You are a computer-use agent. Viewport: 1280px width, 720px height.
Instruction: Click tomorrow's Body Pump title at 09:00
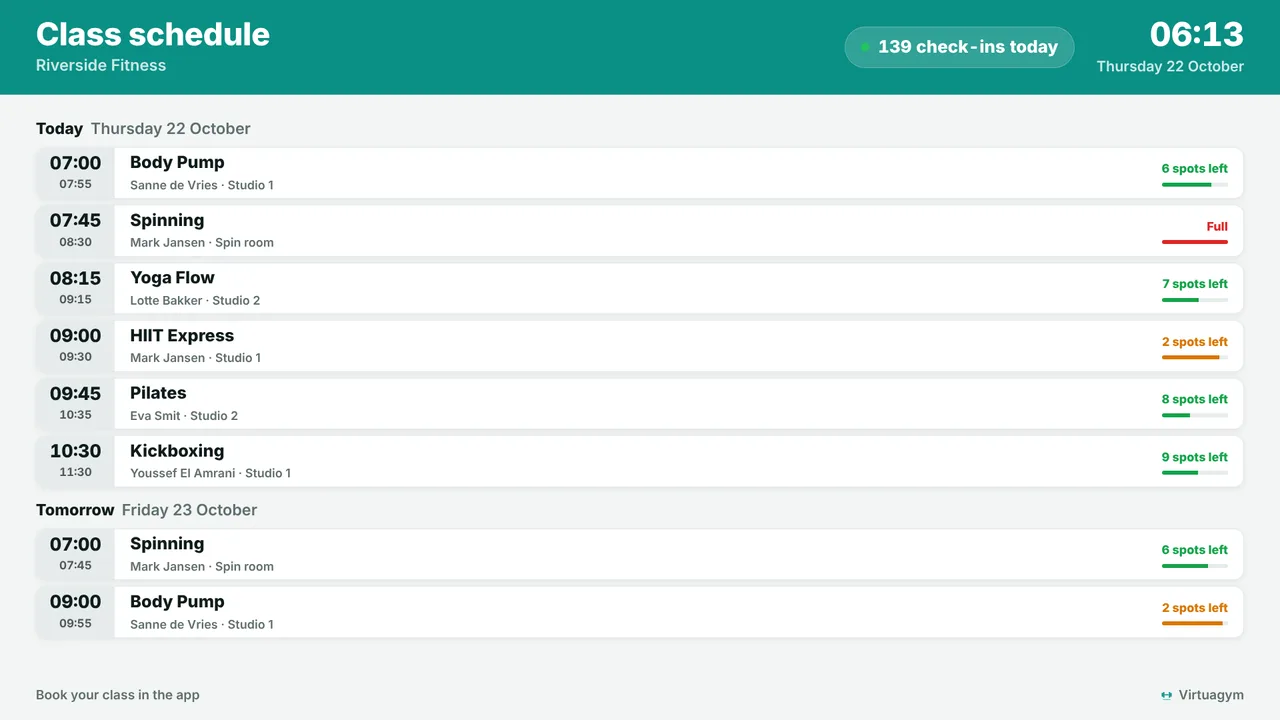177,602
